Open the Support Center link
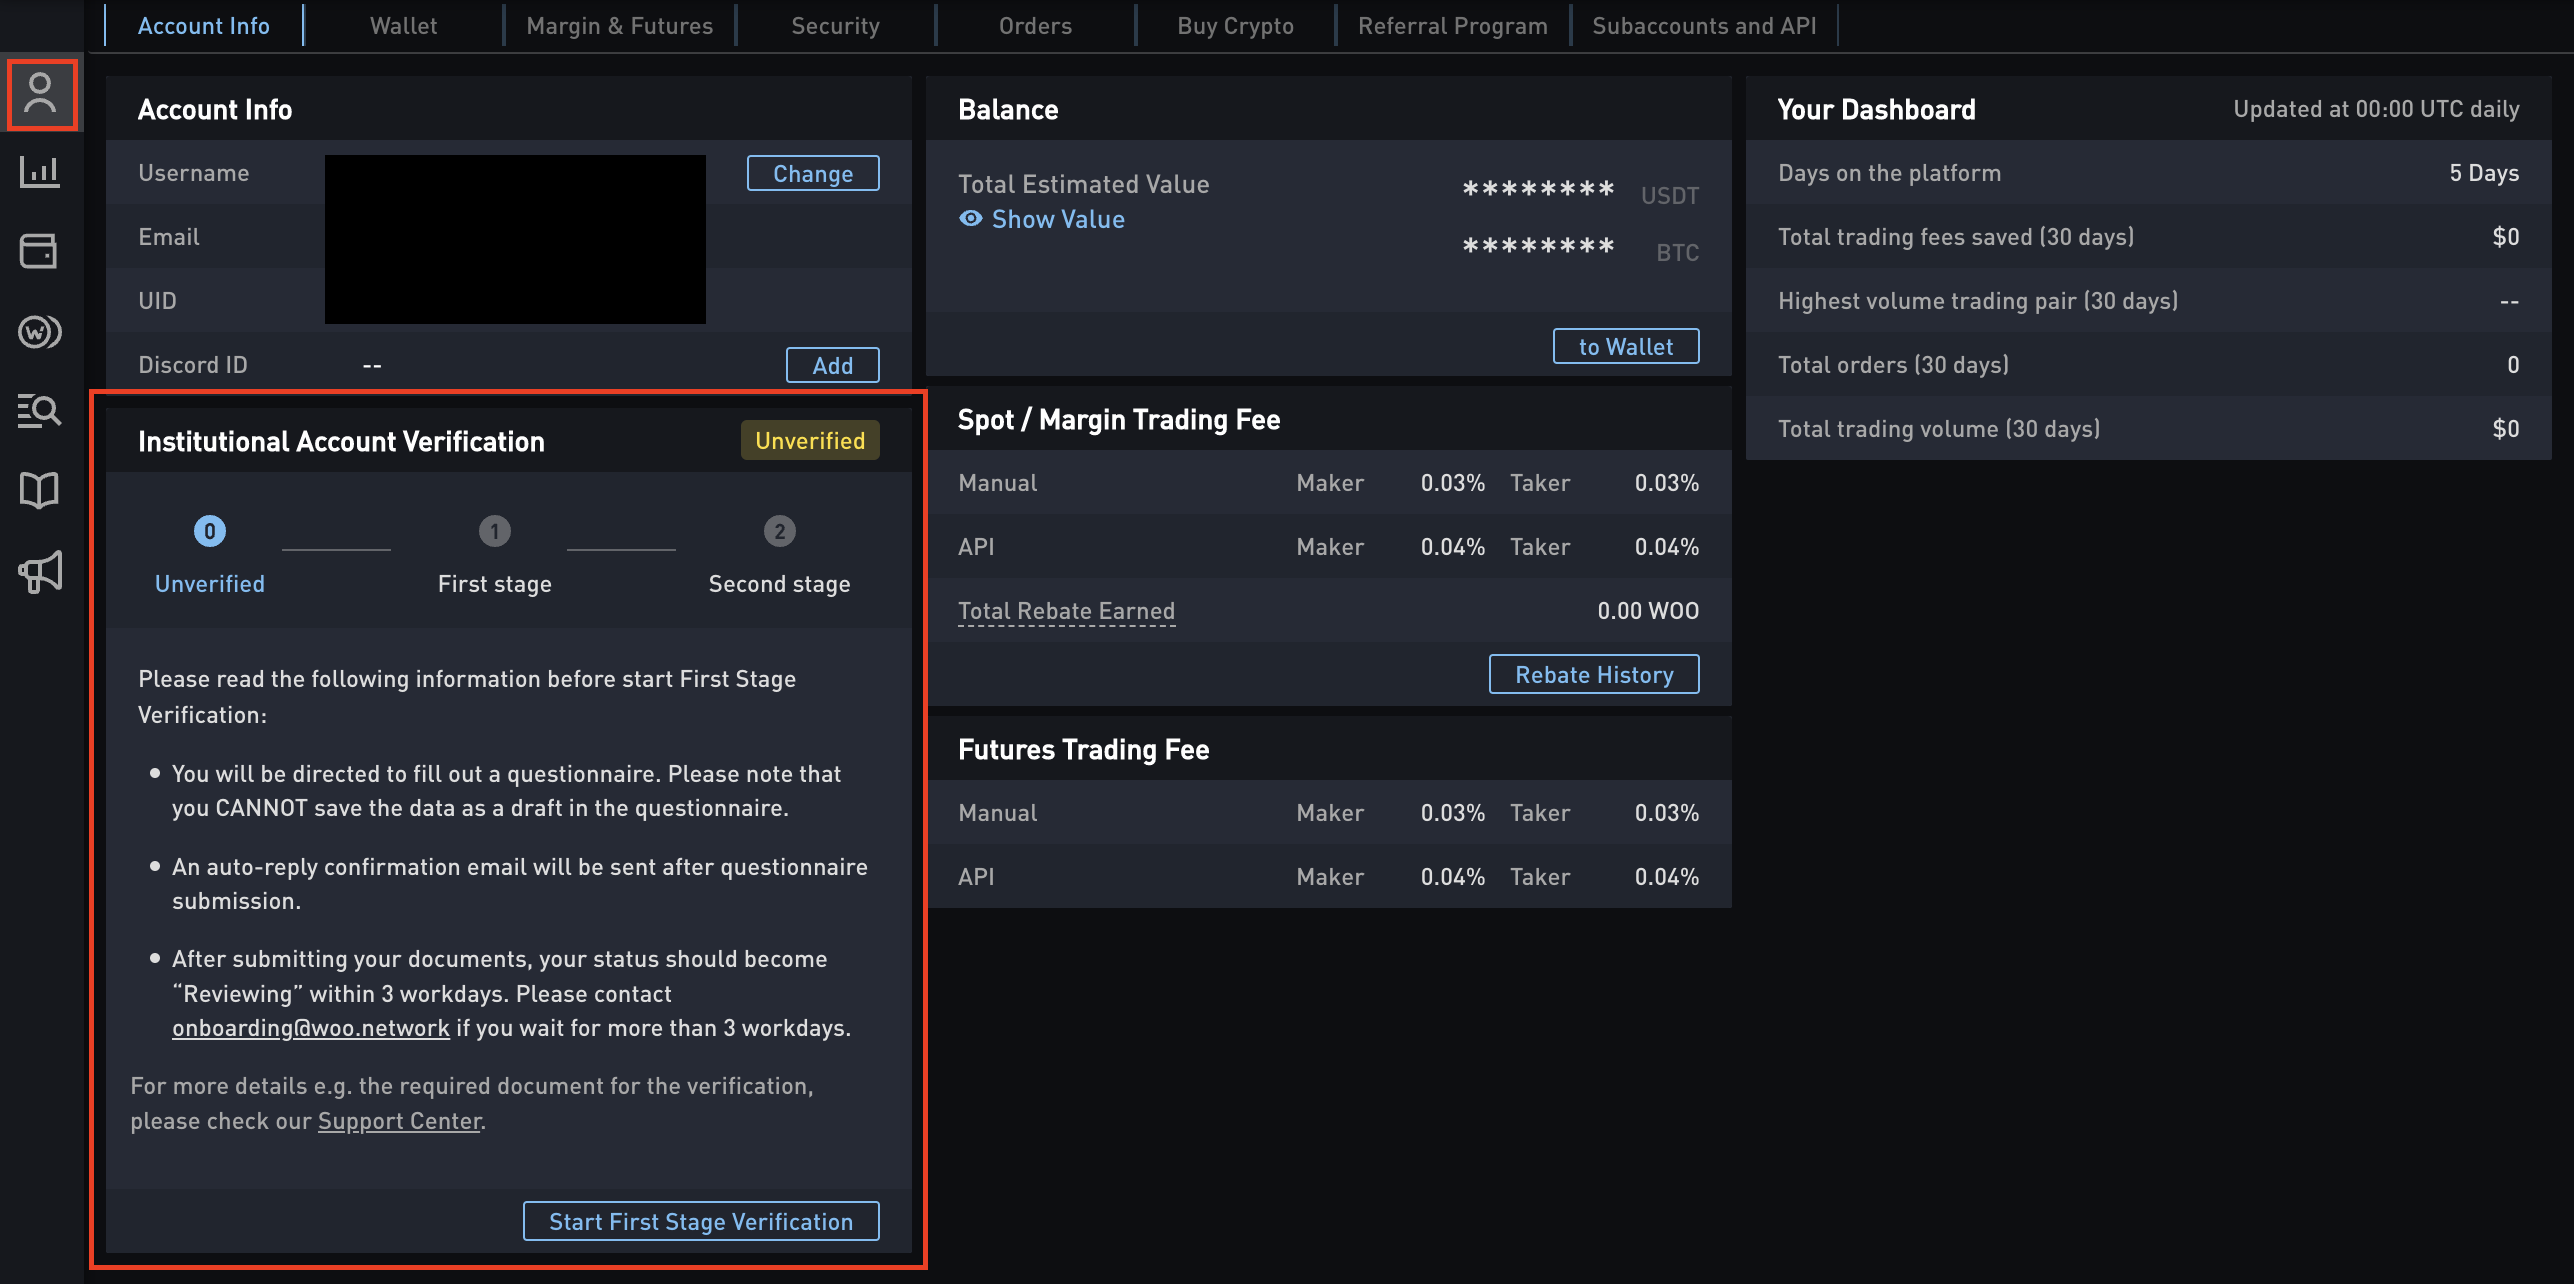The height and width of the screenshot is (1284, 2574). (399, 1121)
